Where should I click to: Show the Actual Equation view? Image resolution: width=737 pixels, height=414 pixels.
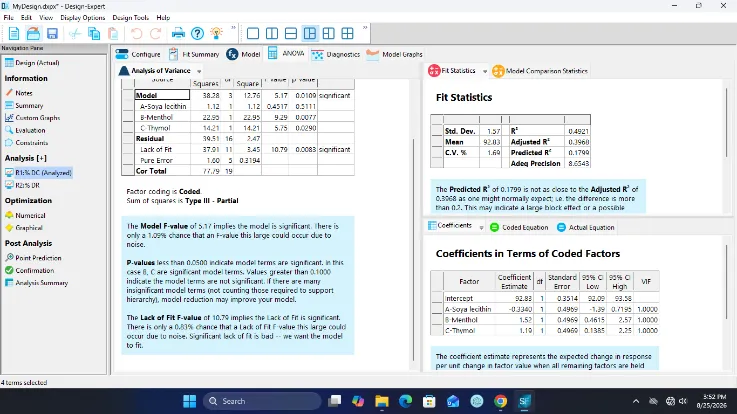pos(586,227)
